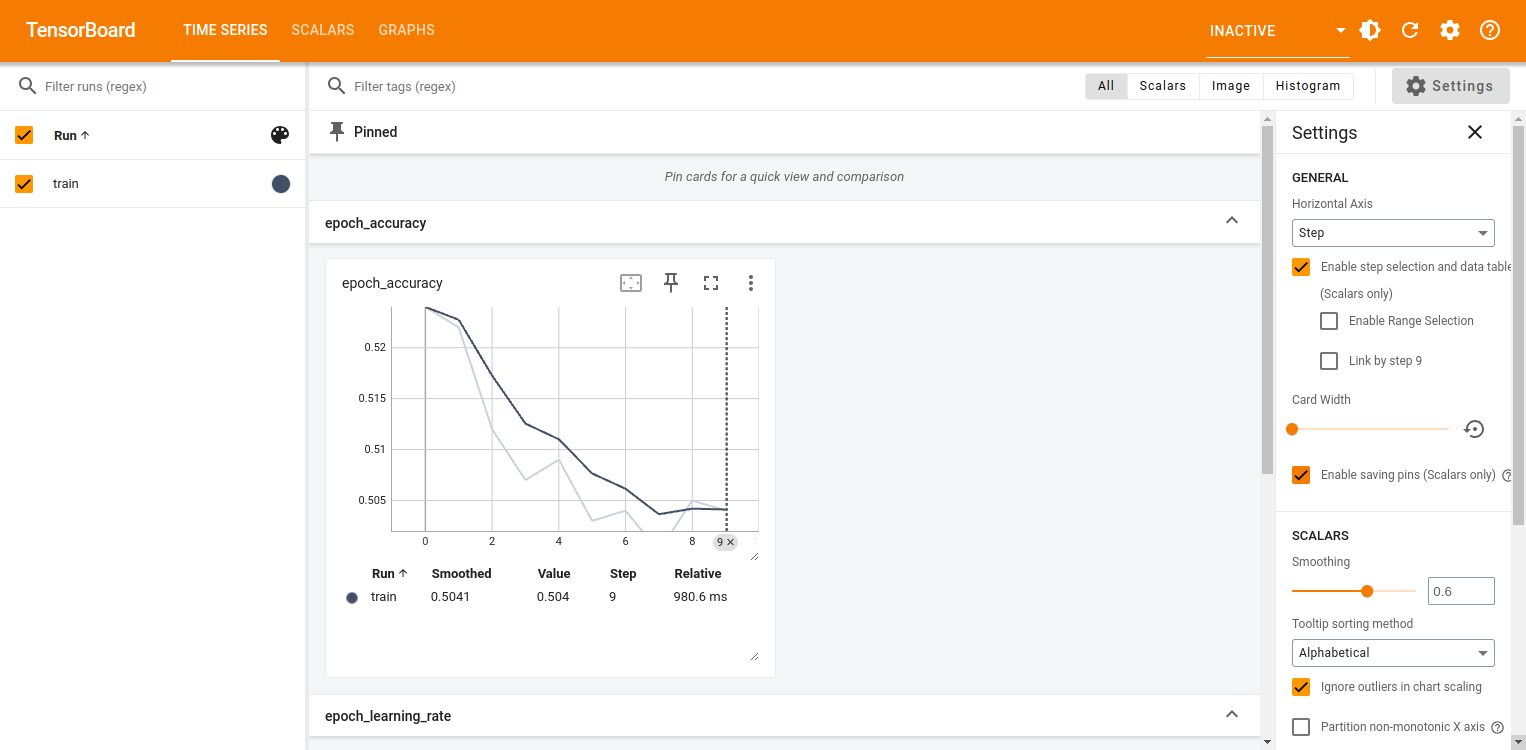Viewport: 1526px width, 750px height.
Task: Click the Smoothing slider handle
Action: click(x=1367, y=591)
